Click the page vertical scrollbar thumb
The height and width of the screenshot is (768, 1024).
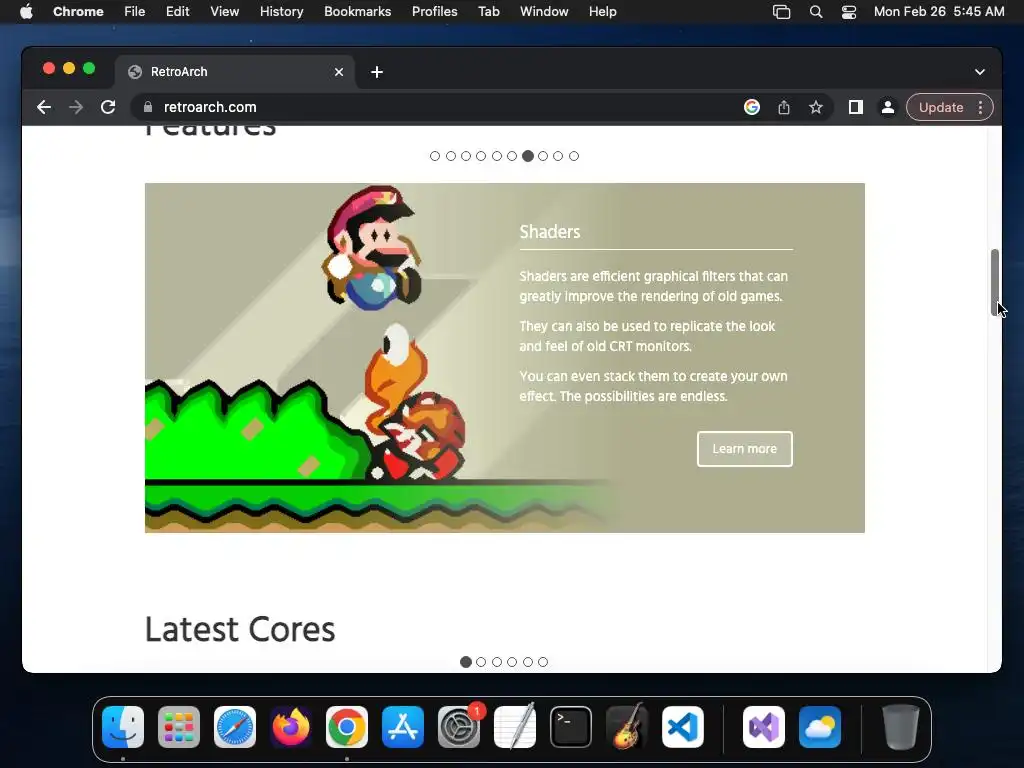click(x=995, y=282)
